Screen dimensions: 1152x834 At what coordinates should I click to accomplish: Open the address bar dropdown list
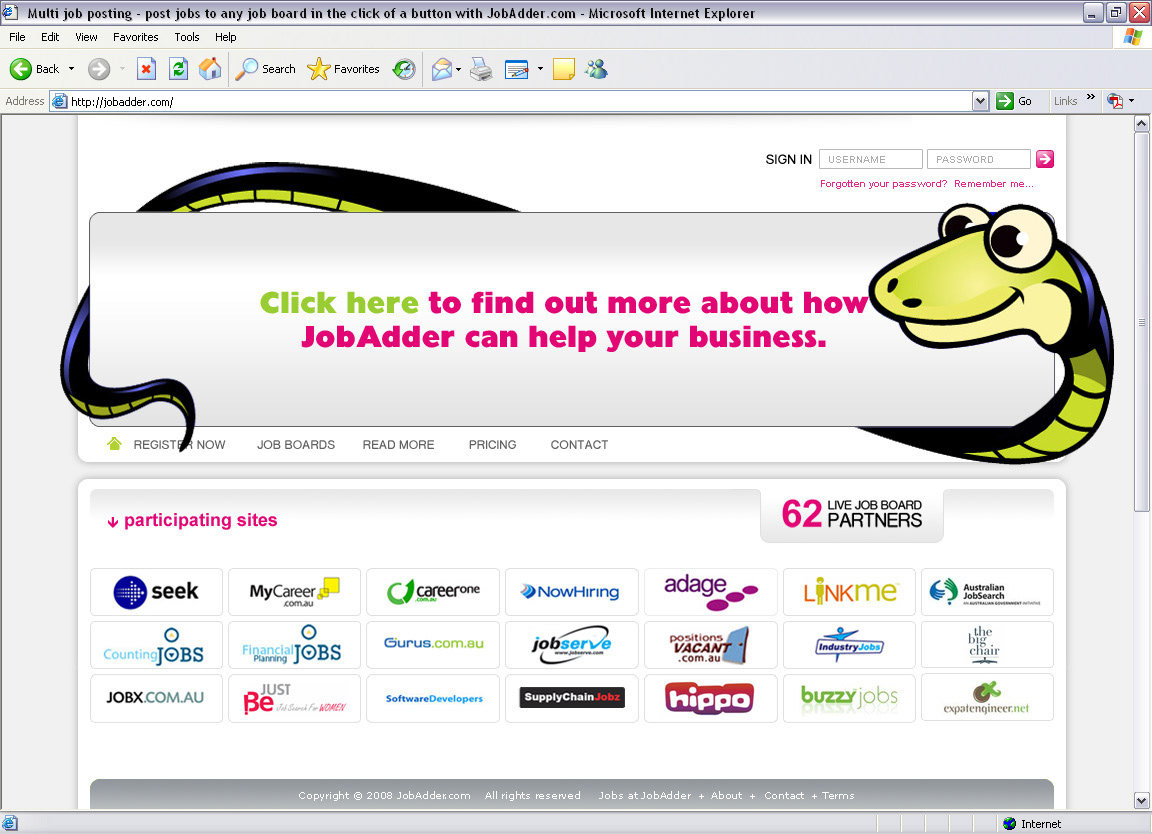click(x=980, y=101)
